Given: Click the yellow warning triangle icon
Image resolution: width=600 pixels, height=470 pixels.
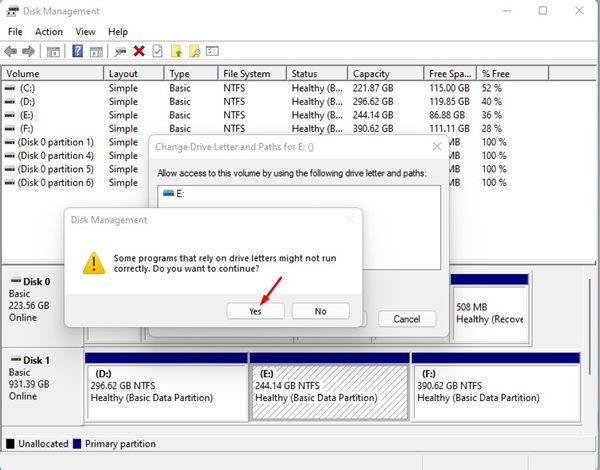Looking at the screenshot, I should (93, 263).
